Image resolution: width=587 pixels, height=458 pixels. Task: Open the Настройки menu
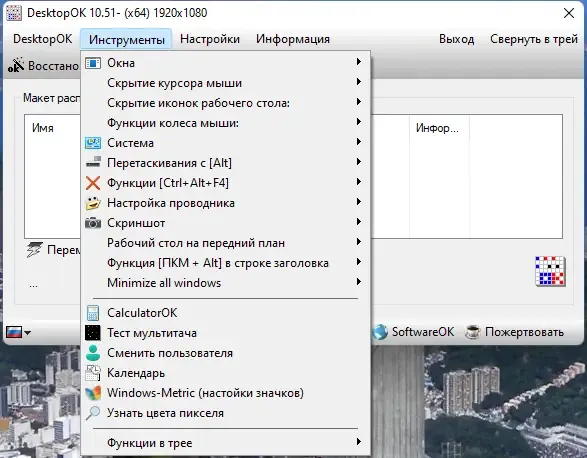[x=210, y=39]
